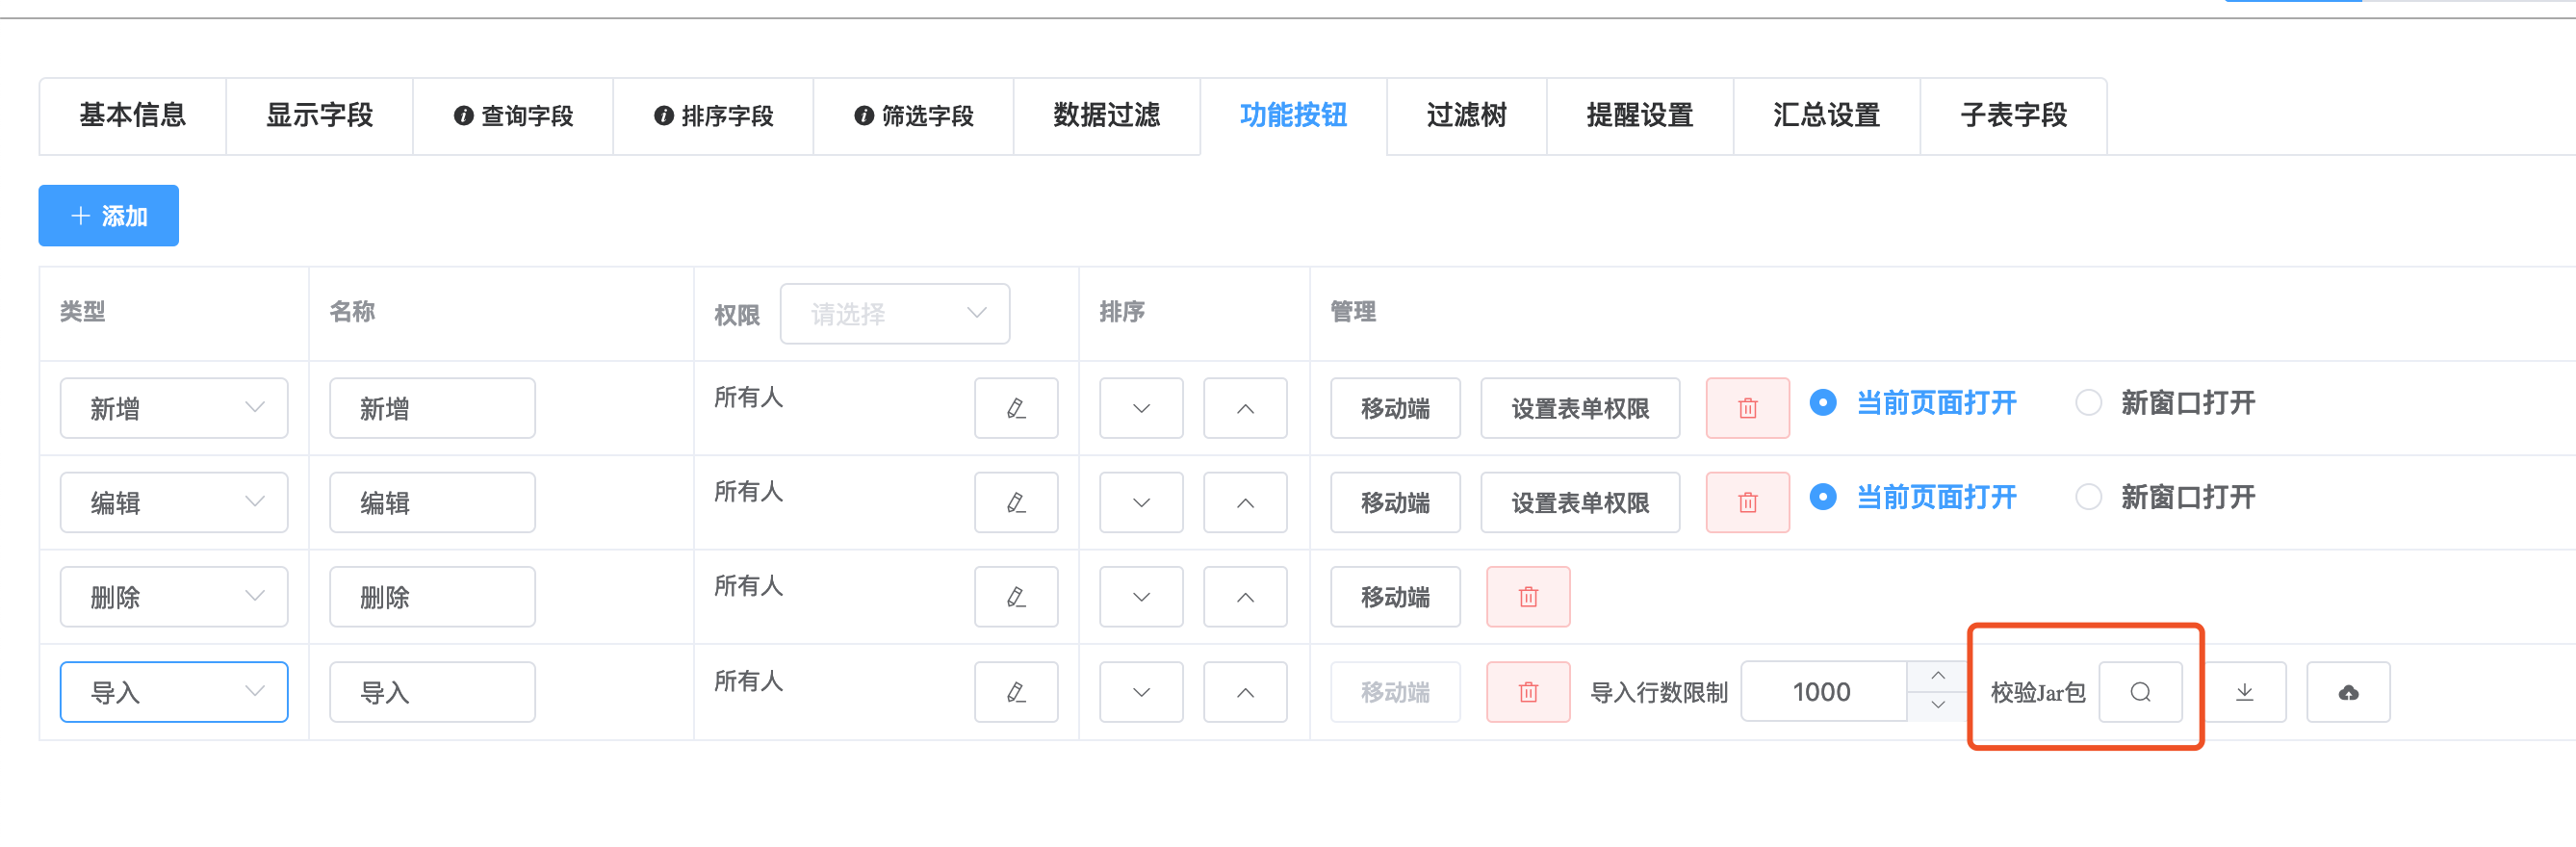Open the 导入 type dropdown
Image resolution: width=2576 pixels, height=847 pixels.
[174, 692]
